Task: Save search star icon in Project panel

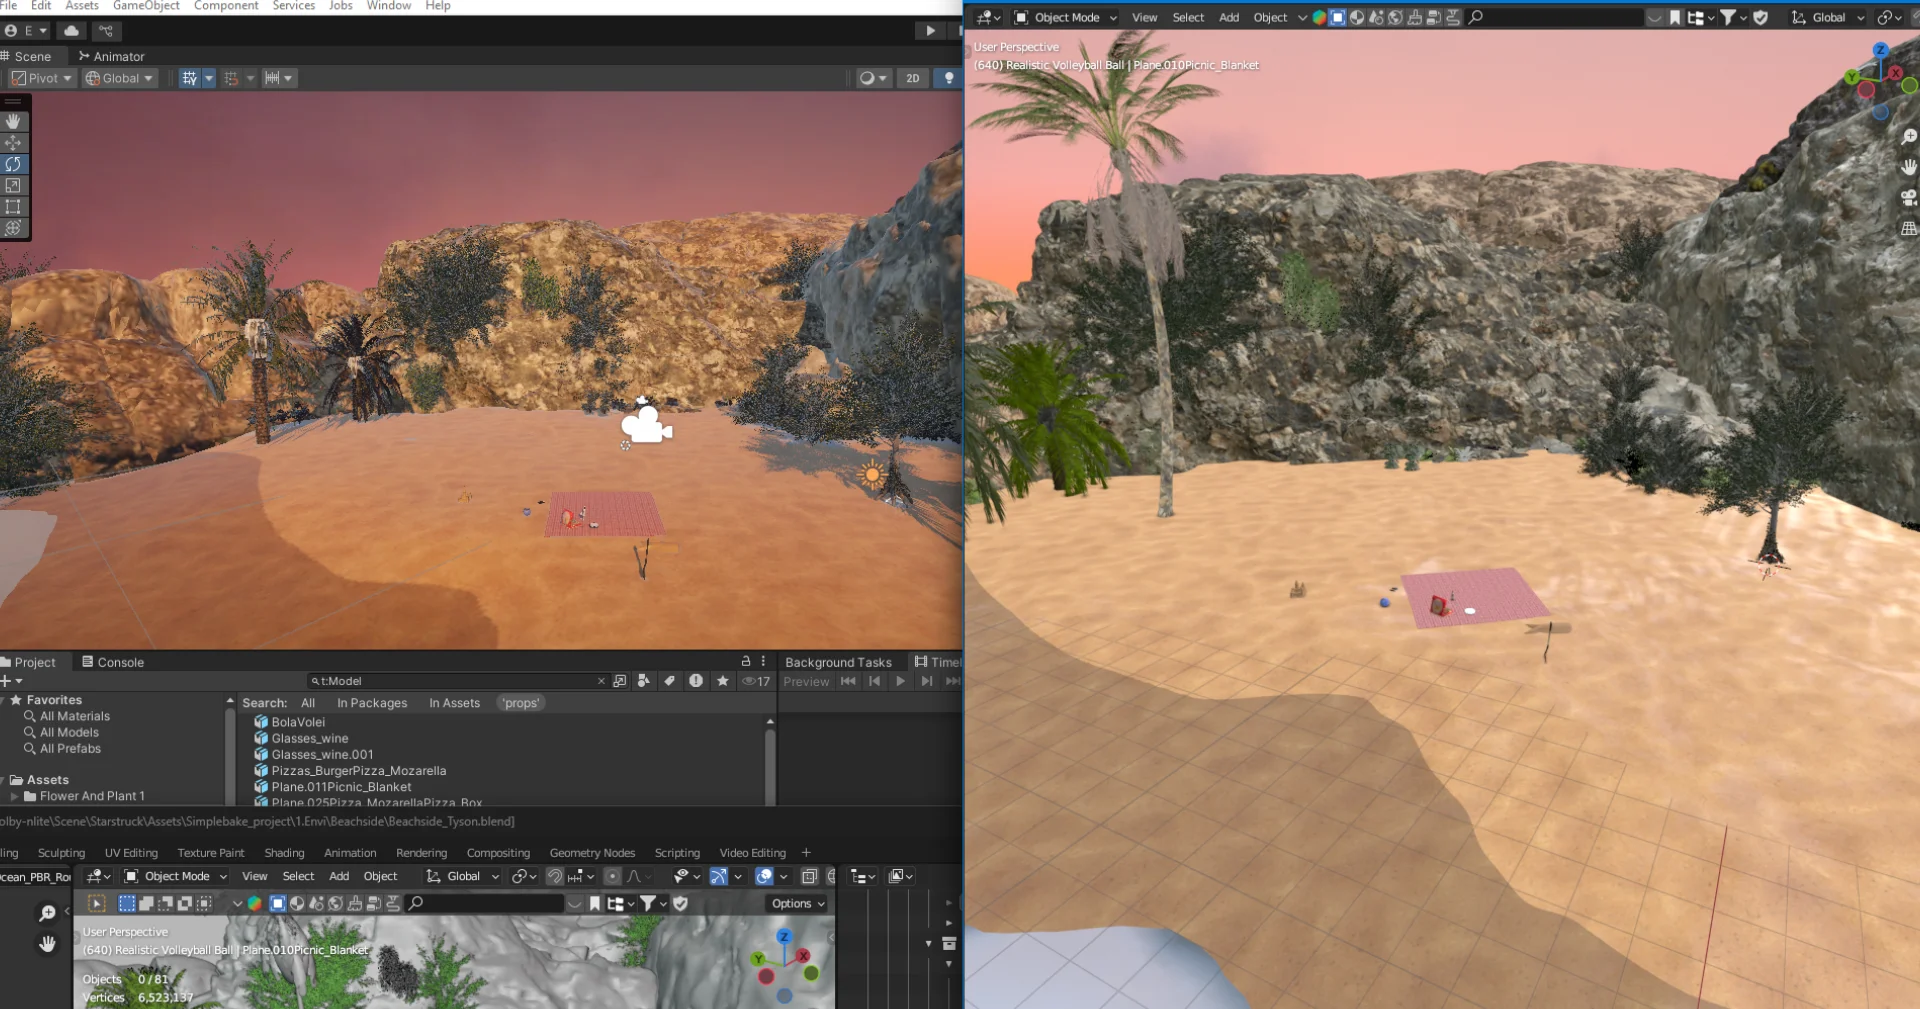Action: [x=723, y=681]
